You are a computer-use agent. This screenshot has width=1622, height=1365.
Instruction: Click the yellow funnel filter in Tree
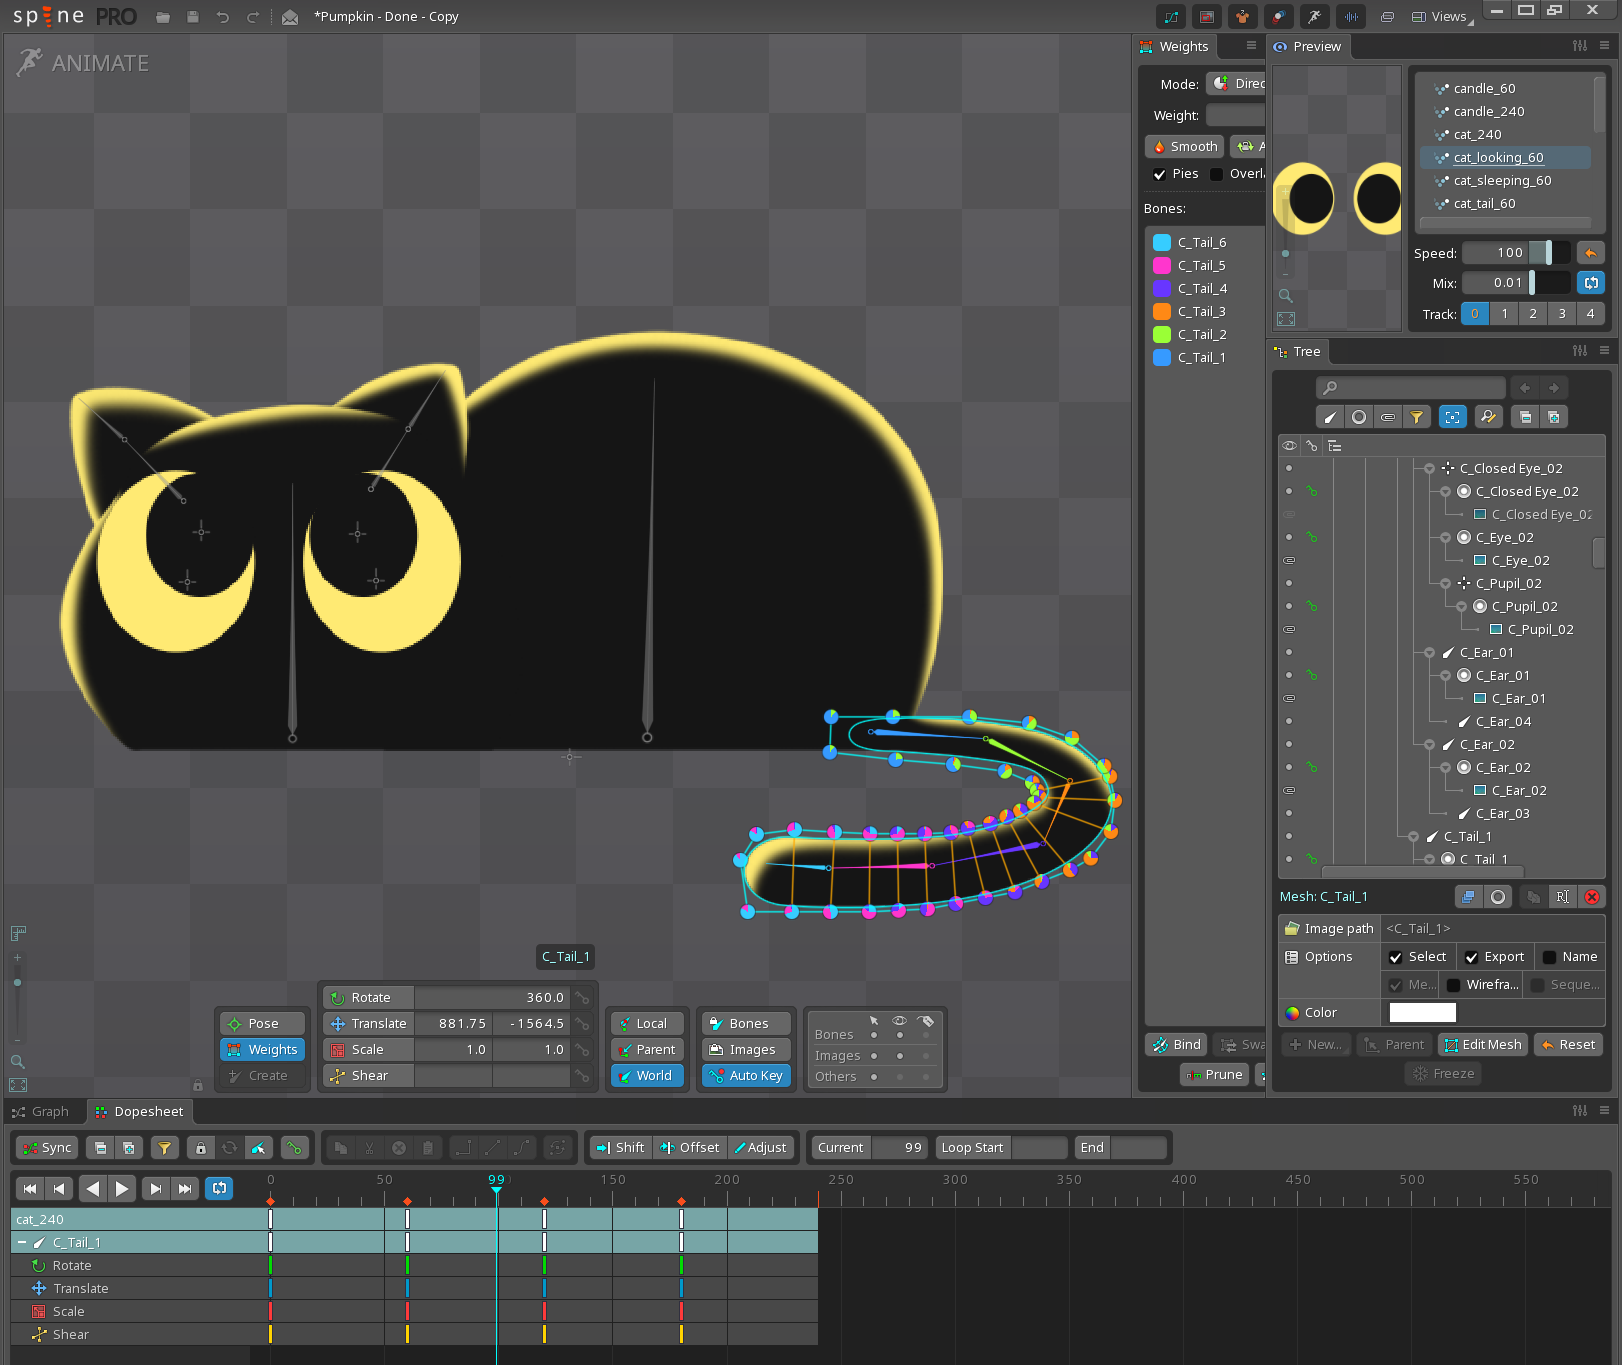coord(1417,417)
